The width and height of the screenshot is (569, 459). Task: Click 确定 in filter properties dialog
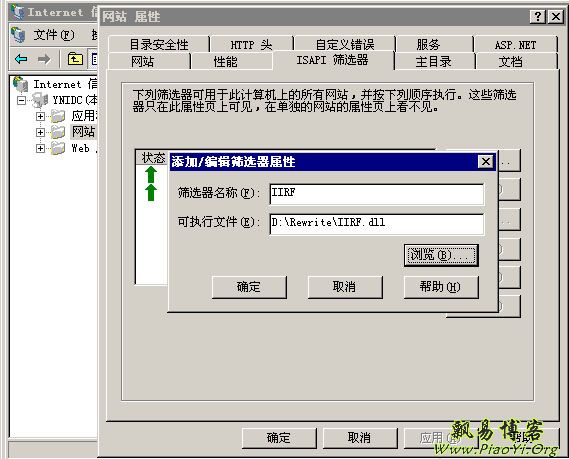coord(249,287)
